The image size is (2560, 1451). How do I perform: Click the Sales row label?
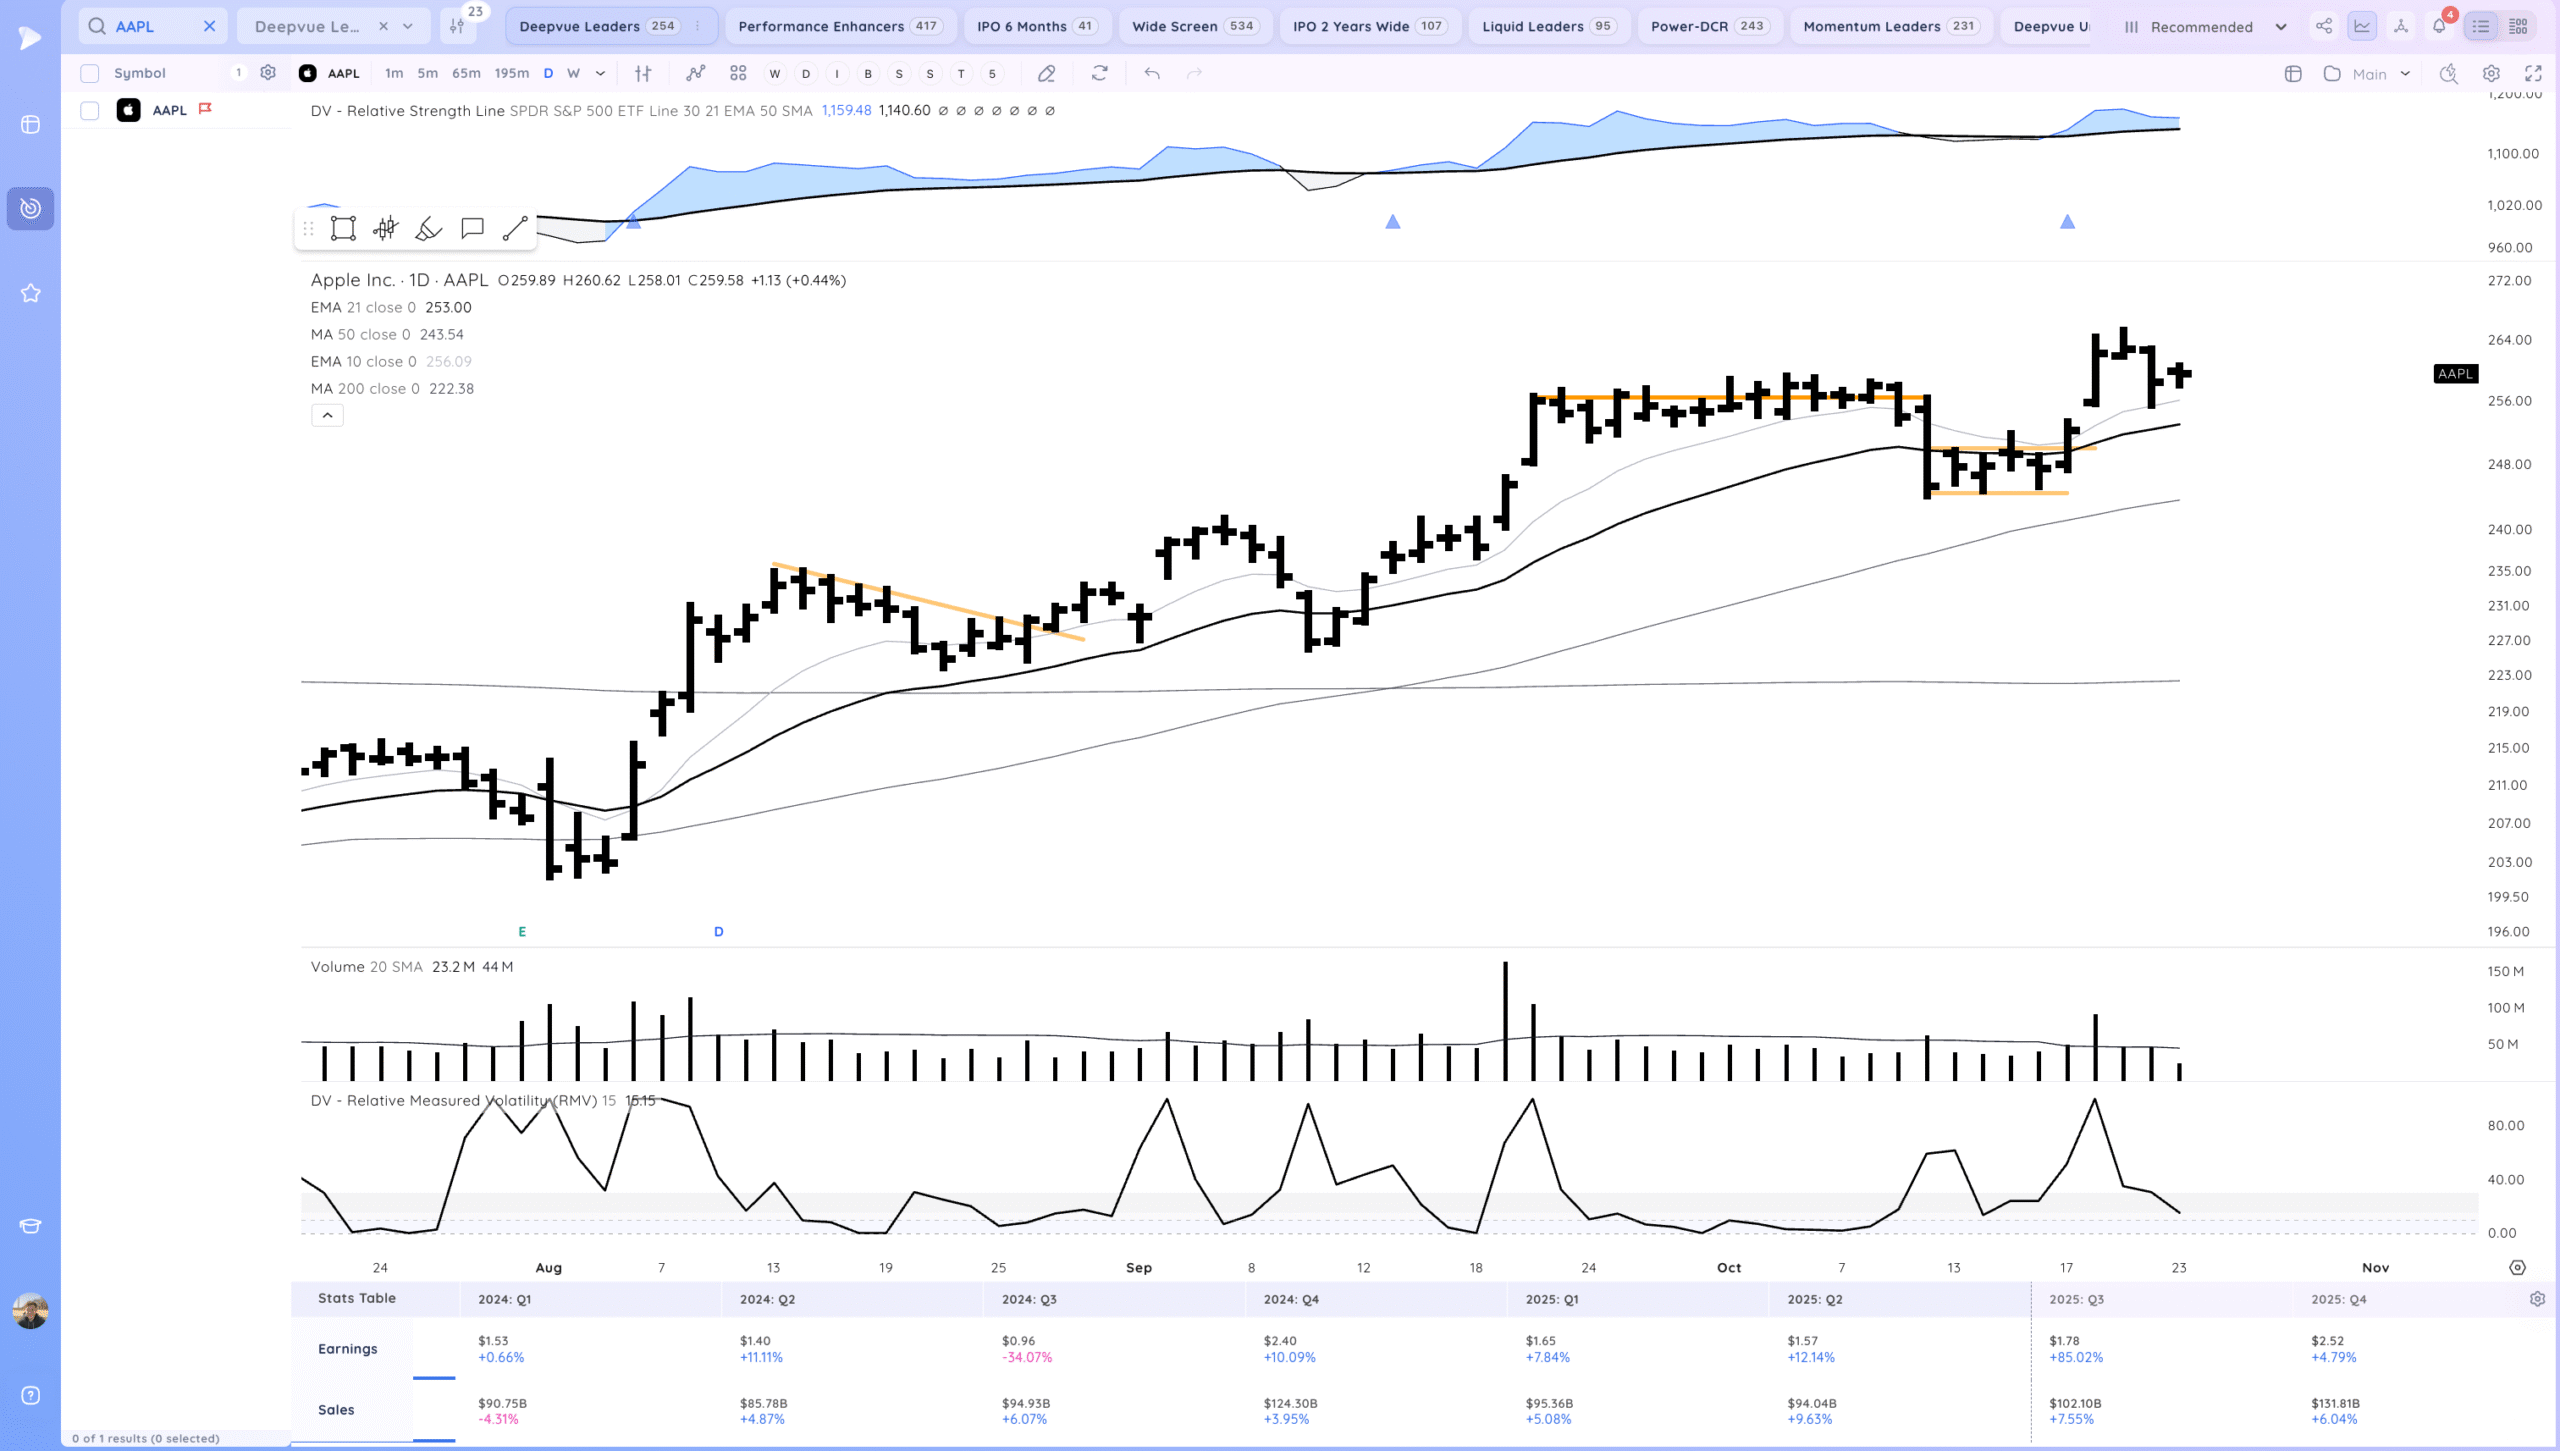click(x=336, y=1409)
